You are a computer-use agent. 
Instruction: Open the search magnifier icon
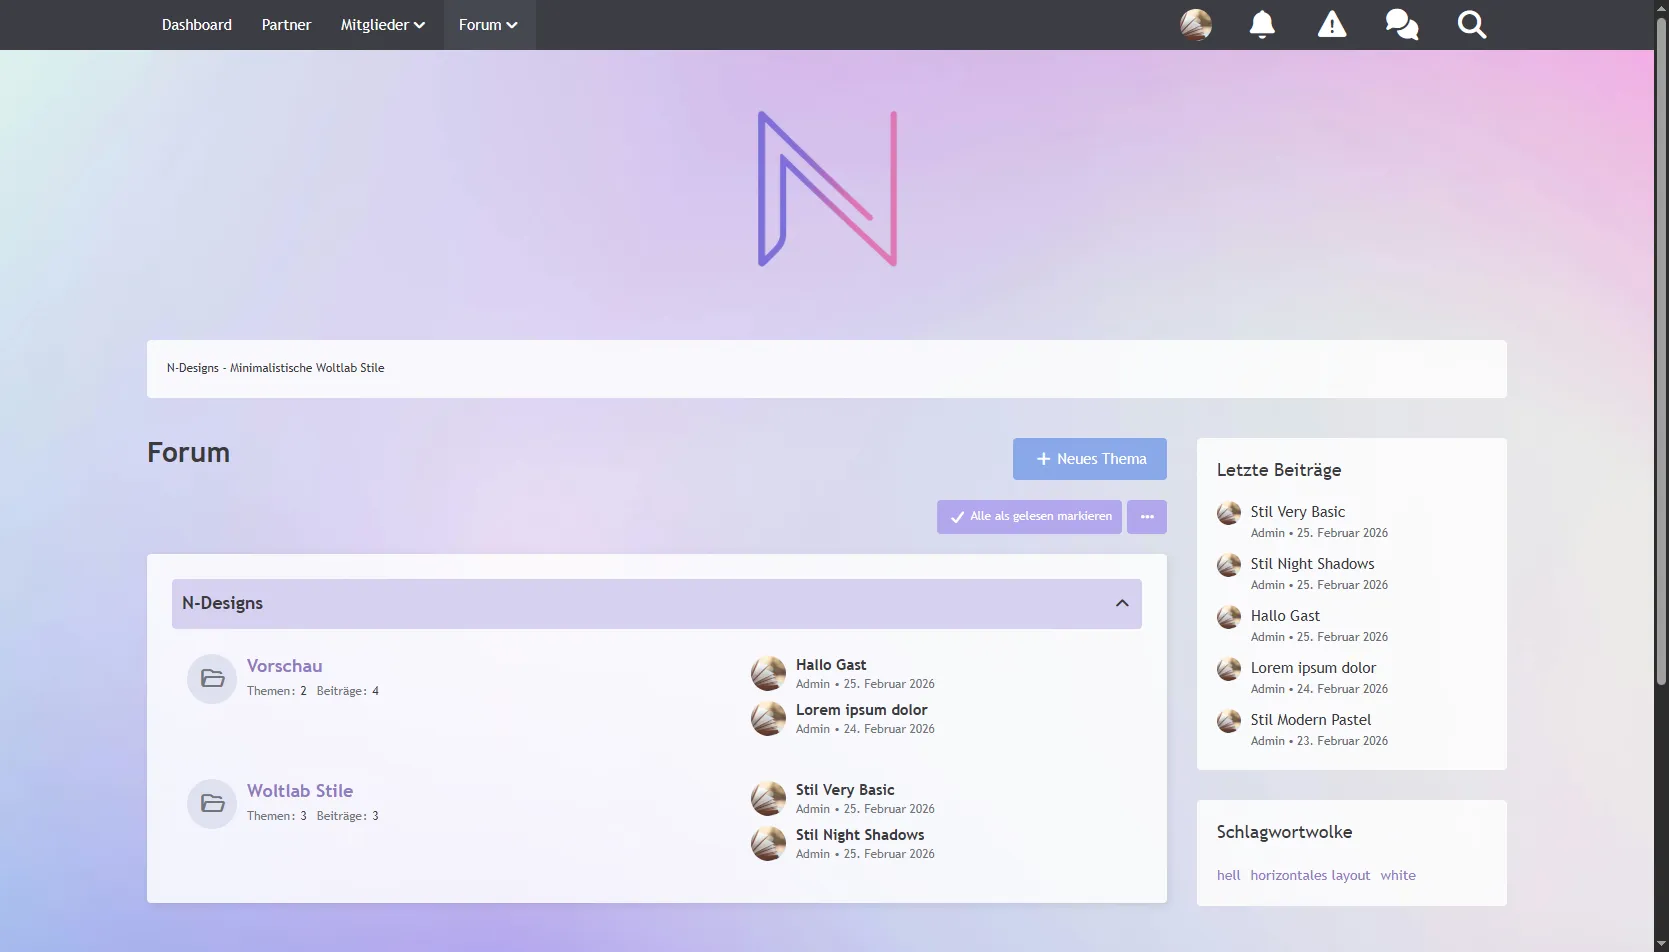(x=1471, y=24)
